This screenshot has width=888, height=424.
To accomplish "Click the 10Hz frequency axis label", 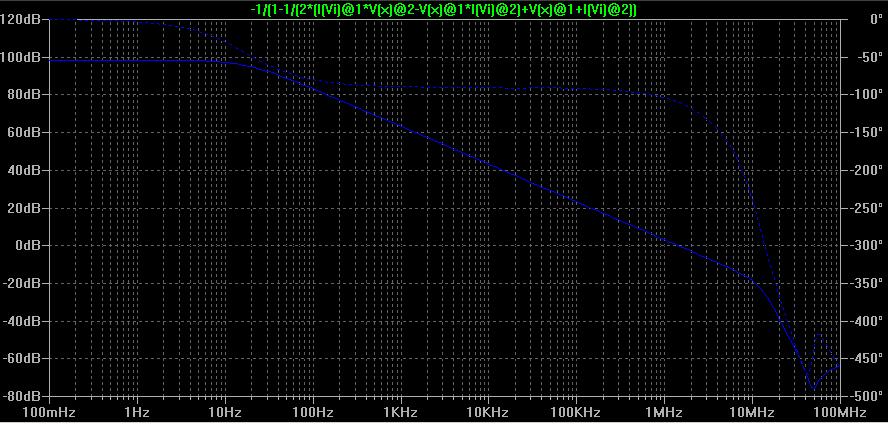I will tap(225, 412).
